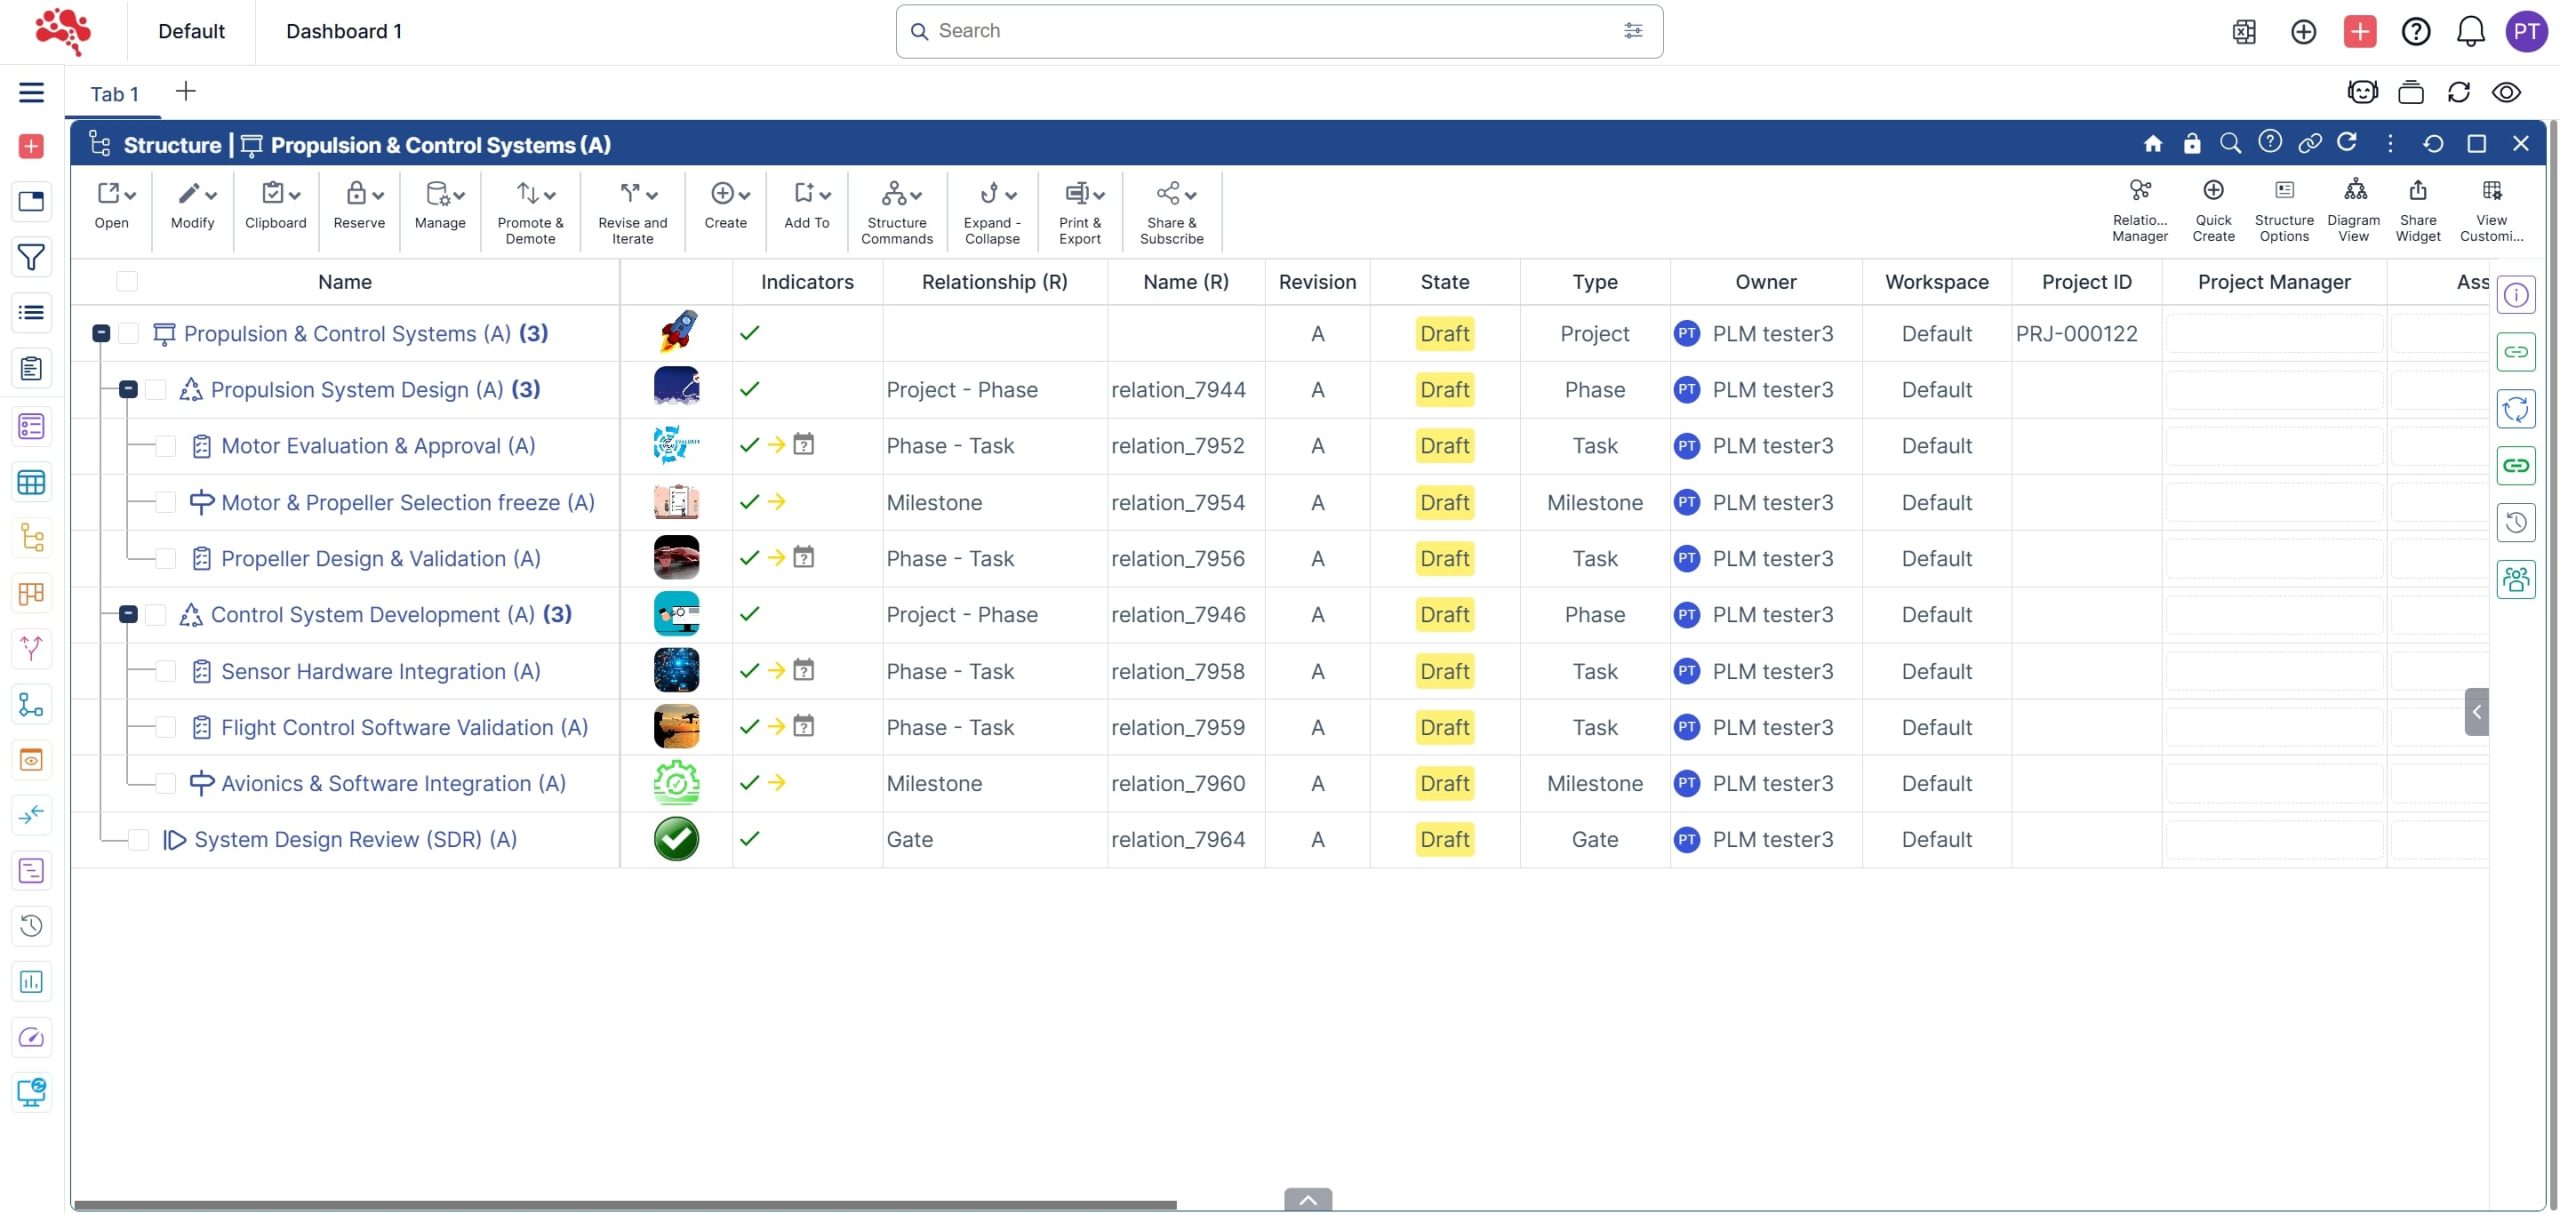
Task: Collapse Control System Development node
Action: click(128, 615)
